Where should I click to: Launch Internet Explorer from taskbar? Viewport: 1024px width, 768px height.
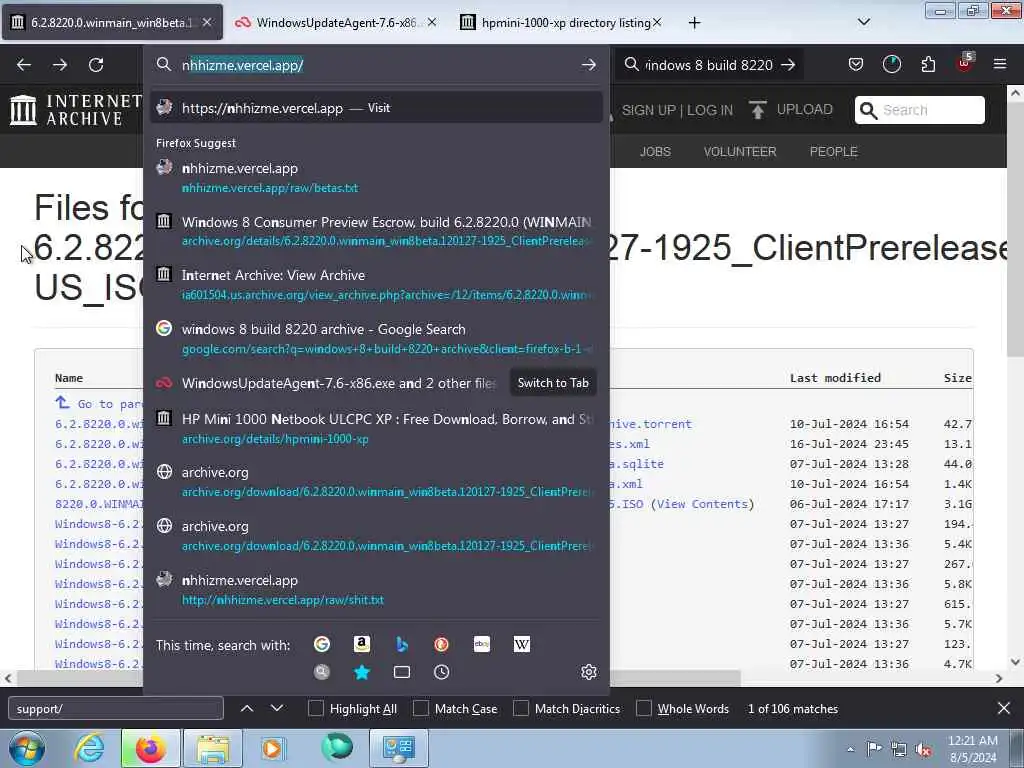click(89, 748)
